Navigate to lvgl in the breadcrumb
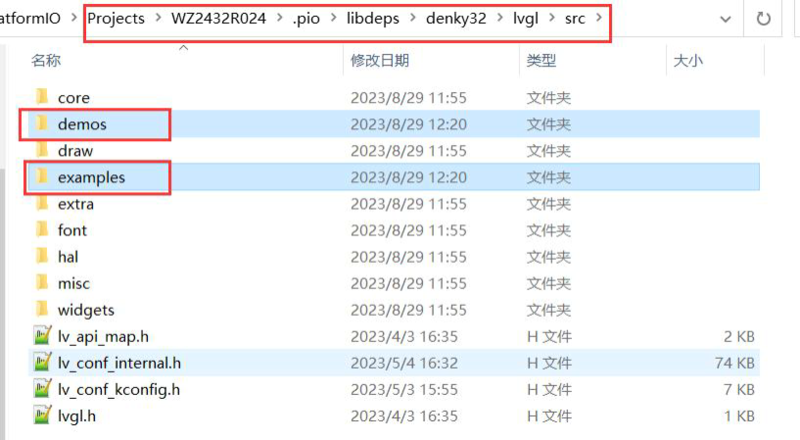This screenshot has width=800, height=440. pyautogui.click(x=526, y=18)
